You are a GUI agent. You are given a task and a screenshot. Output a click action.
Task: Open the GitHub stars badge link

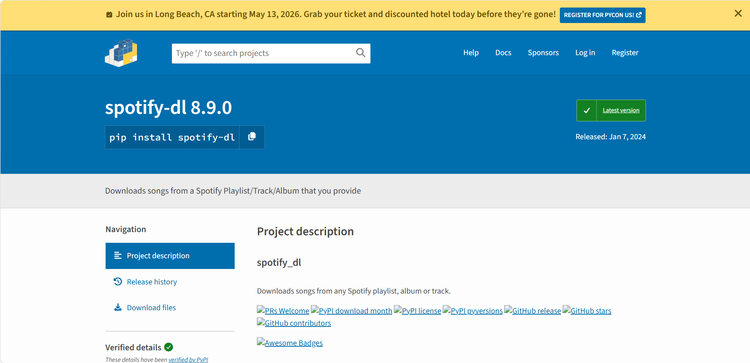587,311
